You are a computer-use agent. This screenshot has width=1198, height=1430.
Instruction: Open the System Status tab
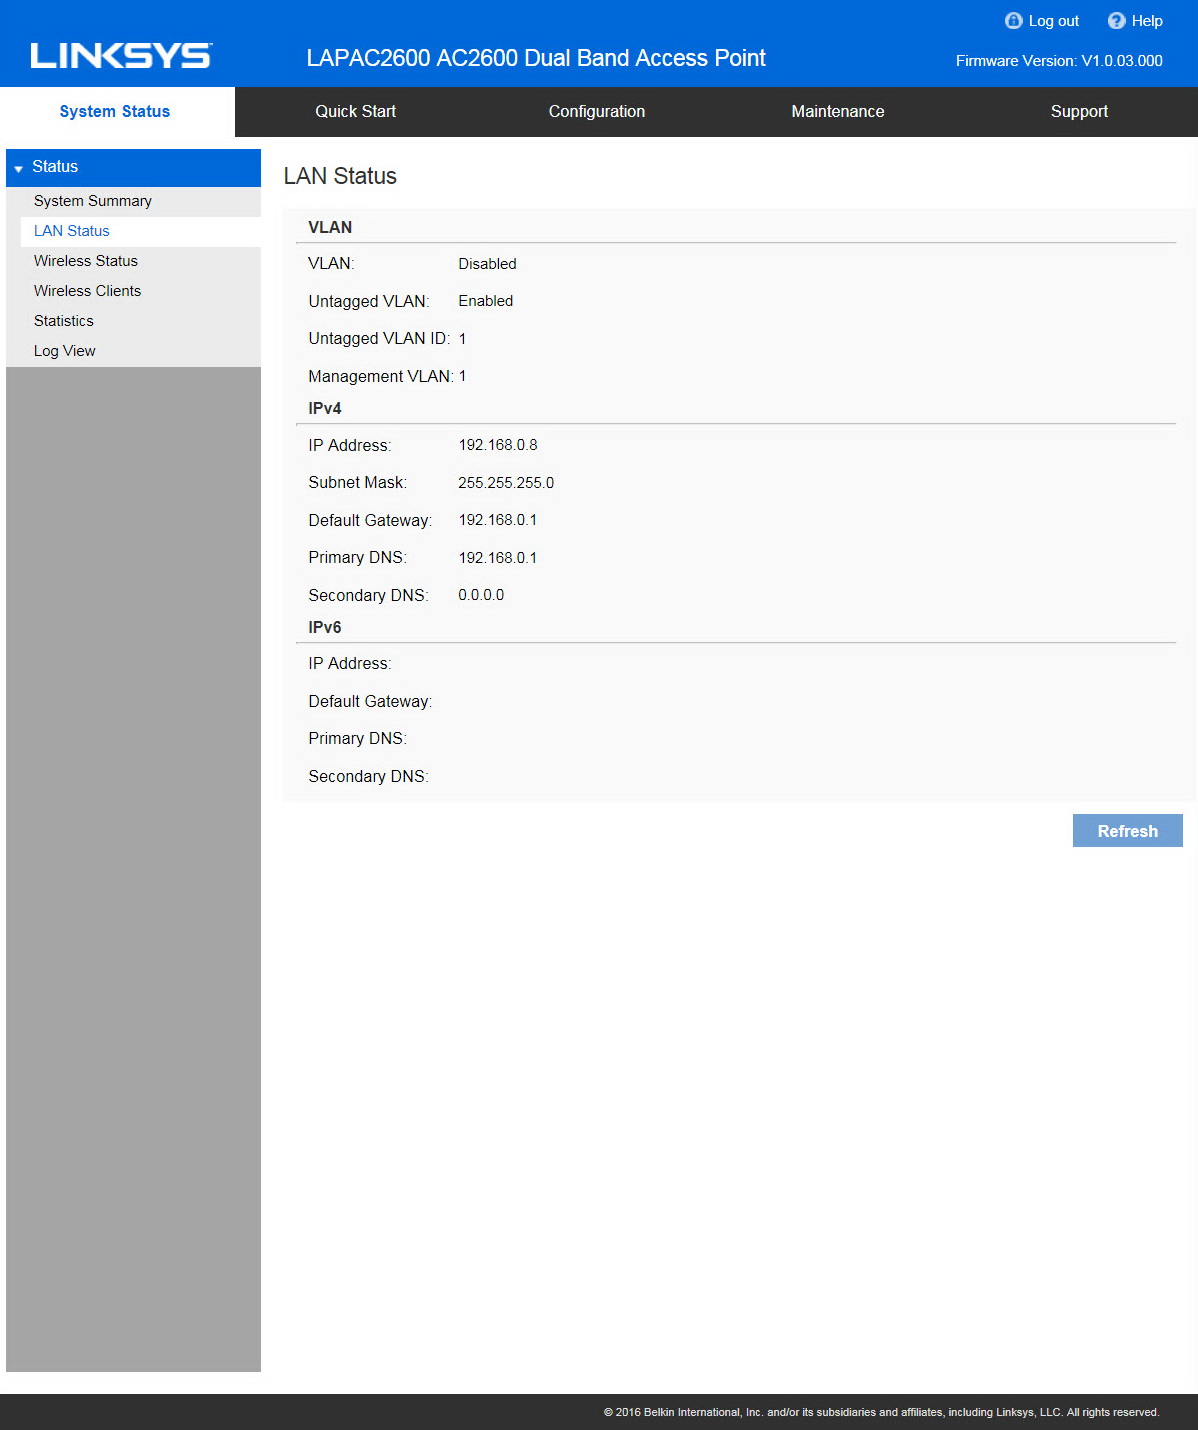(115, 112)
